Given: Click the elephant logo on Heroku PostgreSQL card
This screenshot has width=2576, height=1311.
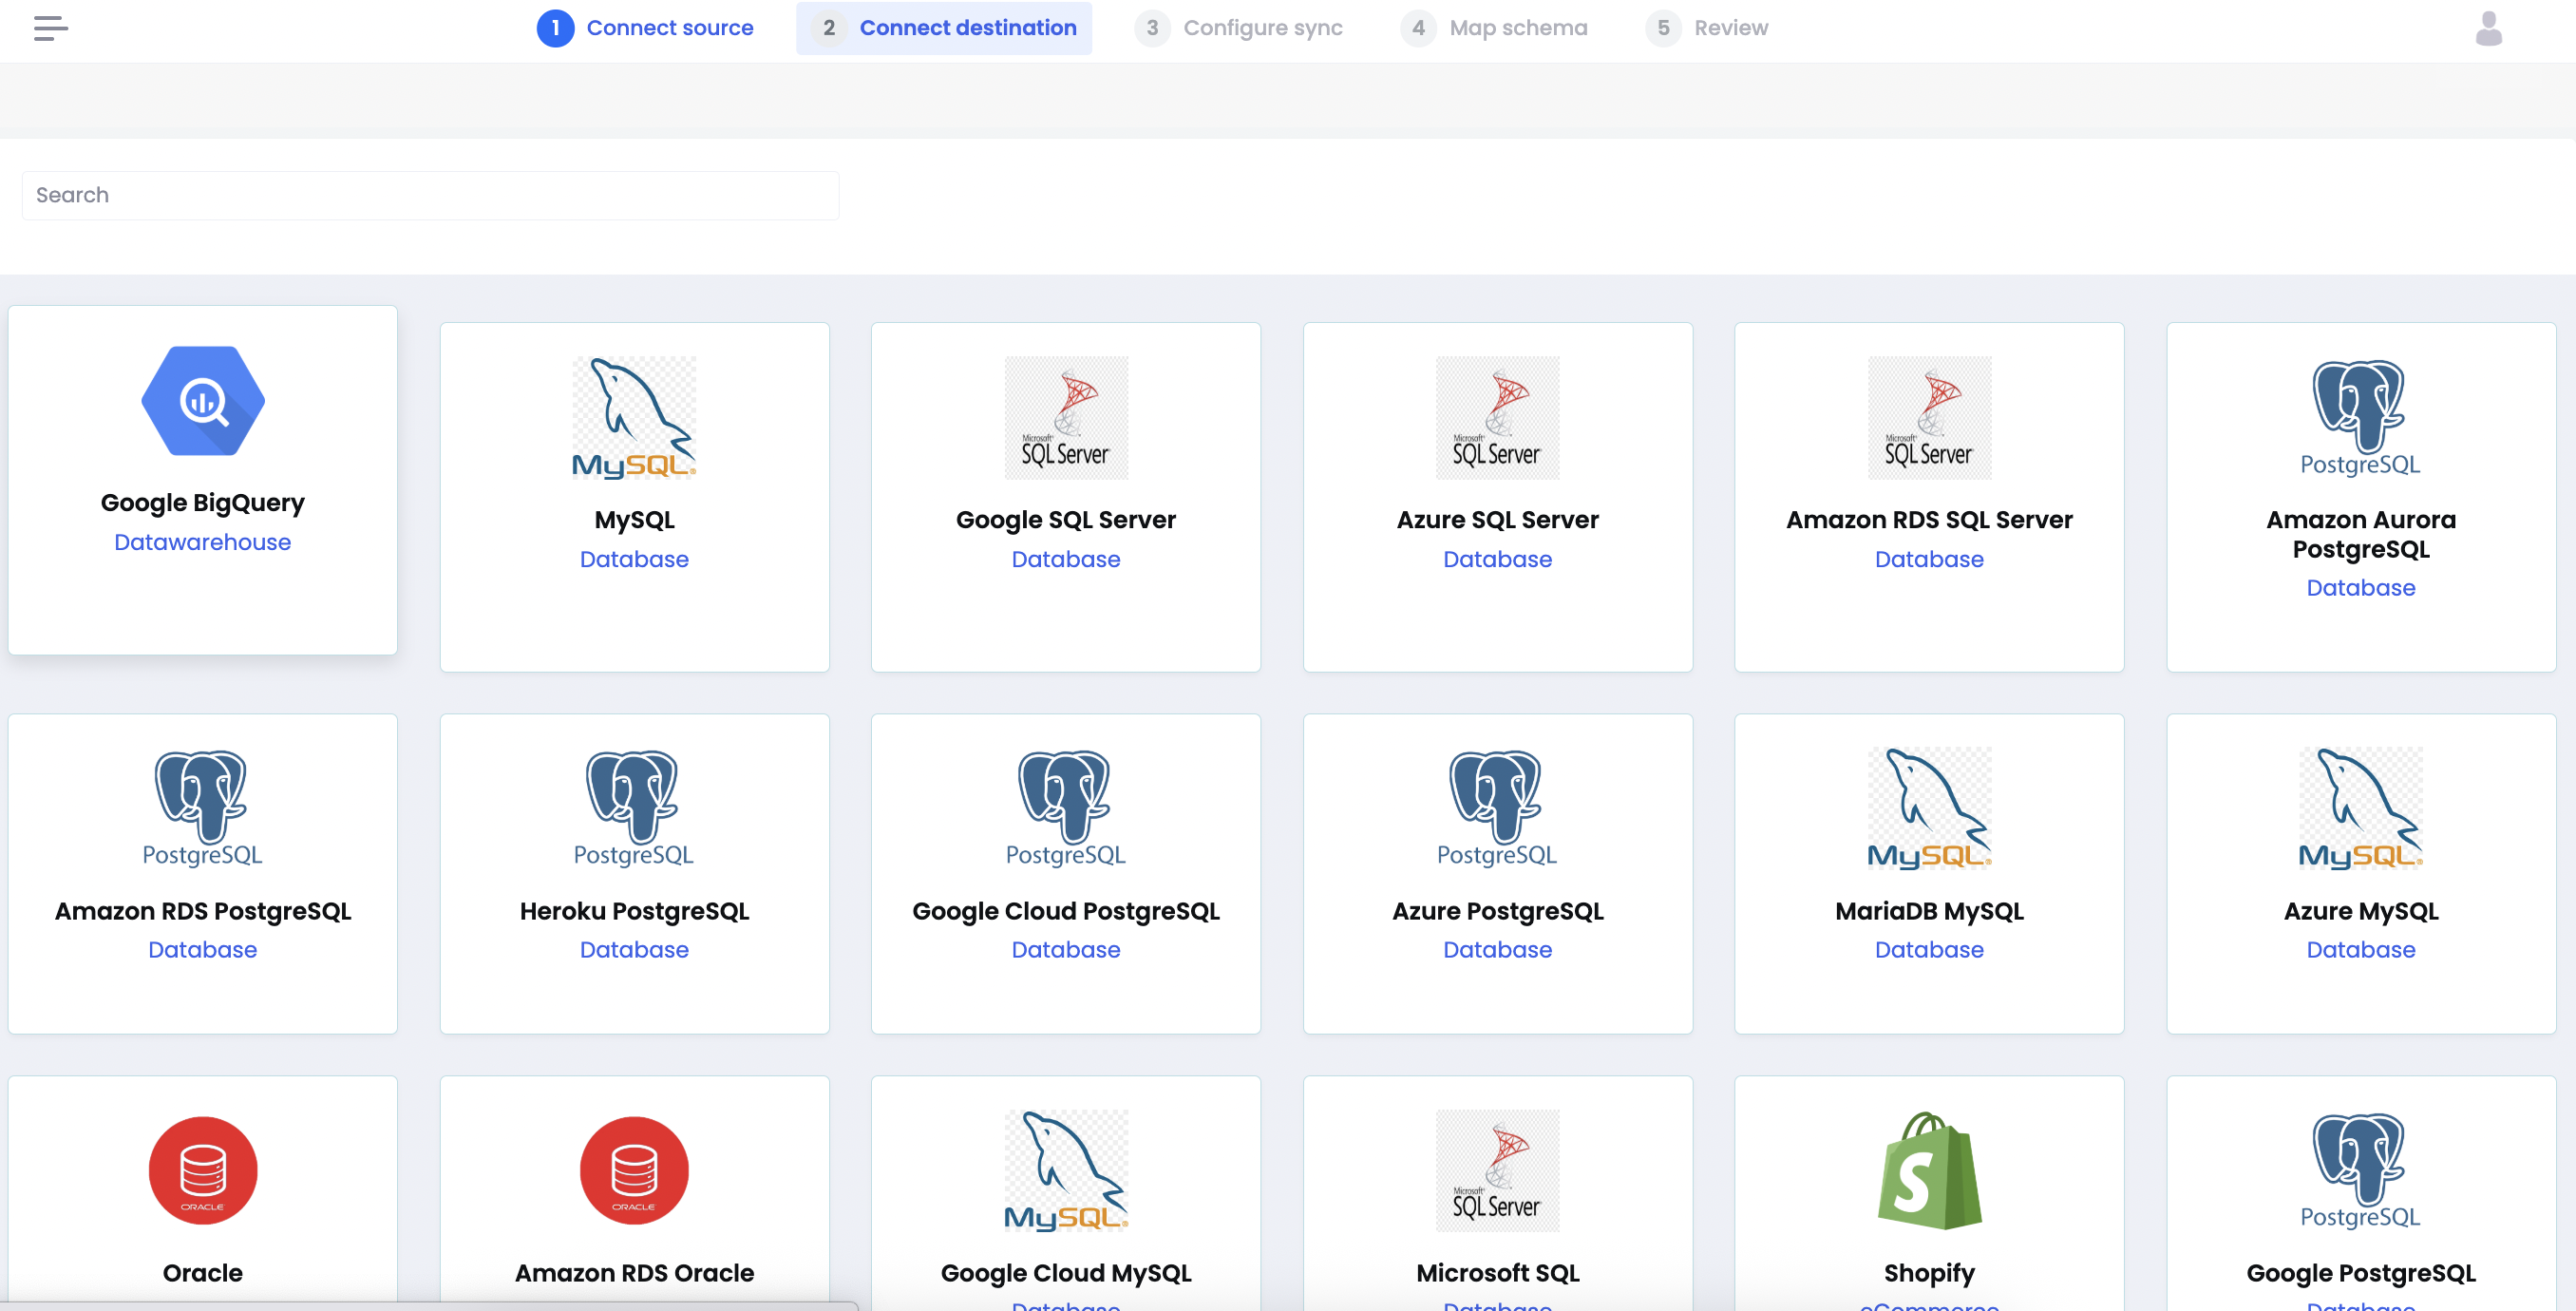Looking at the screenshot, I should click(x=634, y=808).
